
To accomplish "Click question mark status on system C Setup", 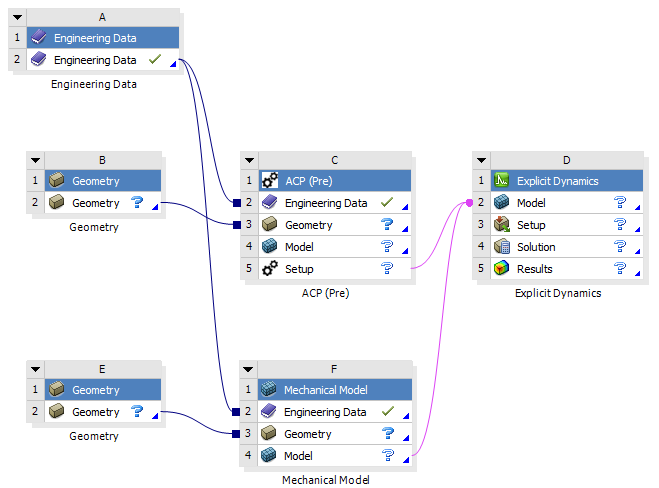I will (x=387, y=268).
